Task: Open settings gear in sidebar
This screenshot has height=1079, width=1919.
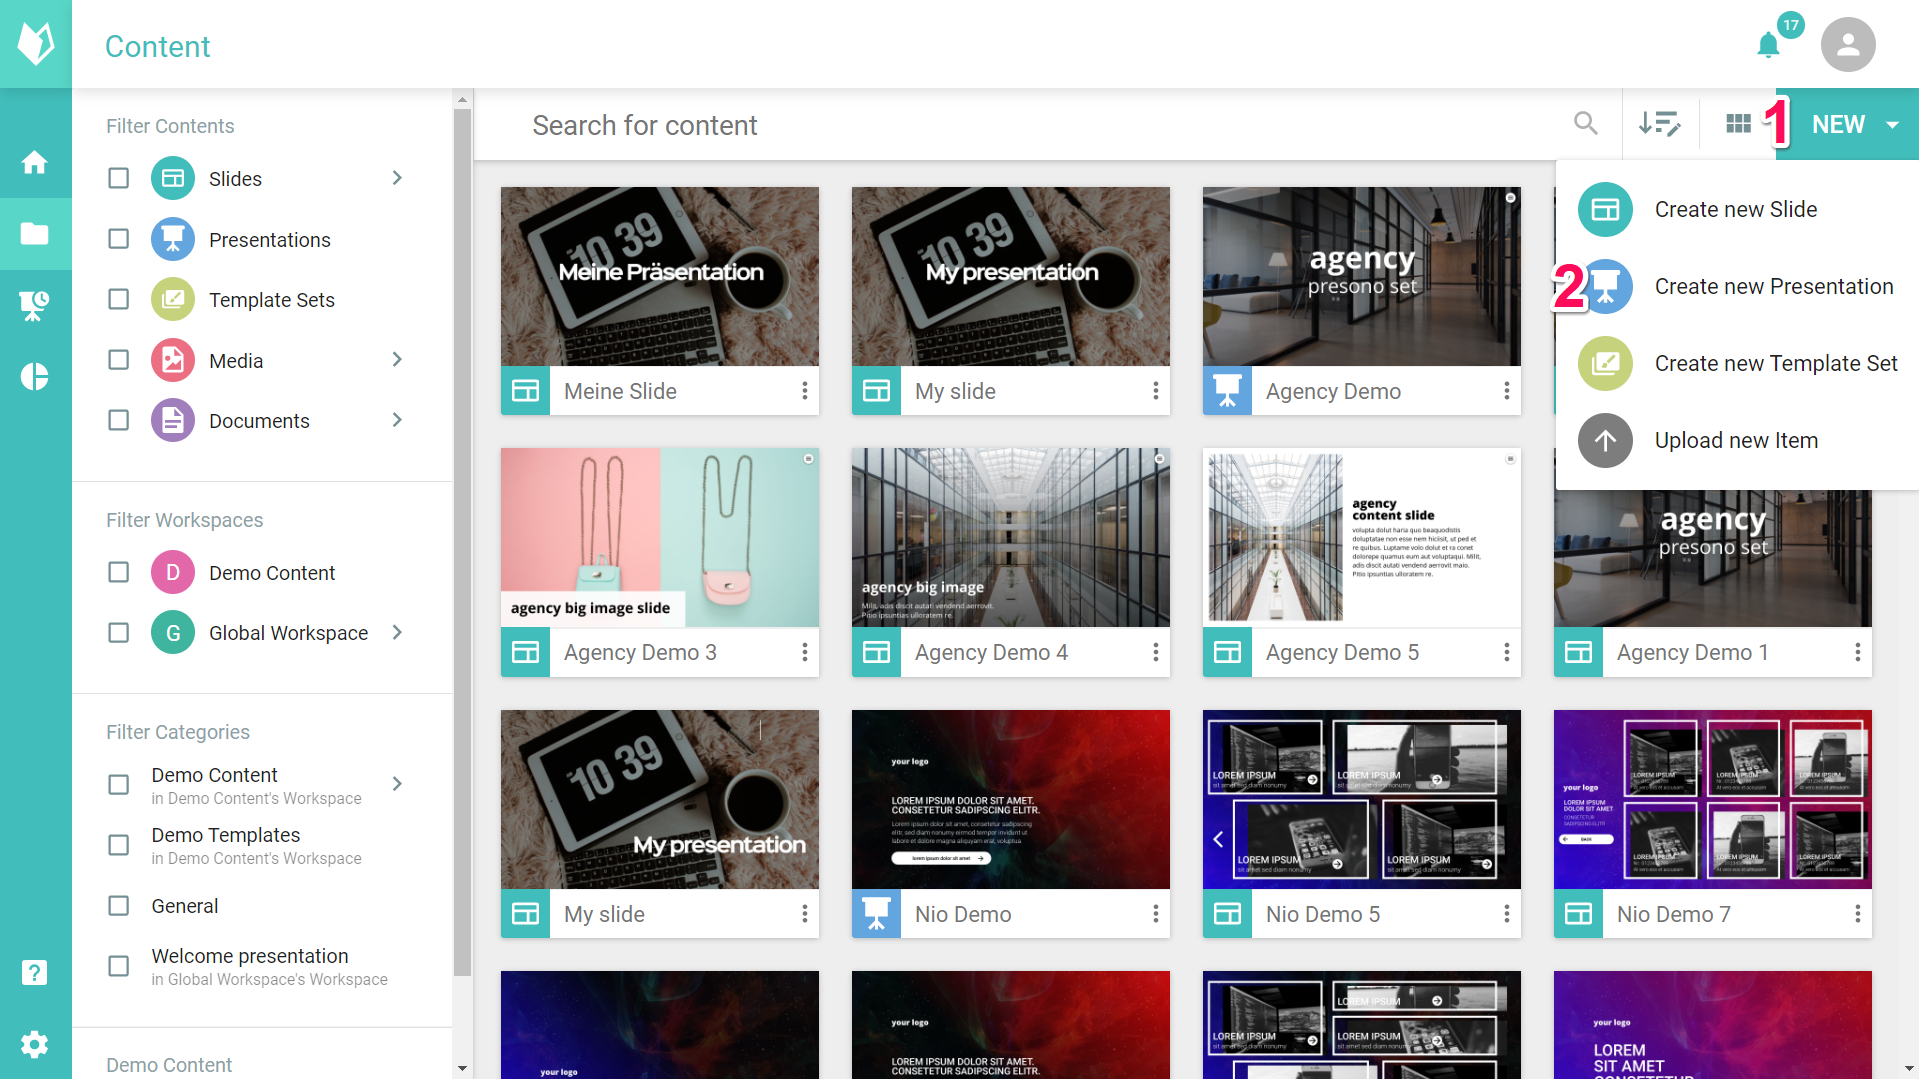Action: click(x=35, y=1045)
